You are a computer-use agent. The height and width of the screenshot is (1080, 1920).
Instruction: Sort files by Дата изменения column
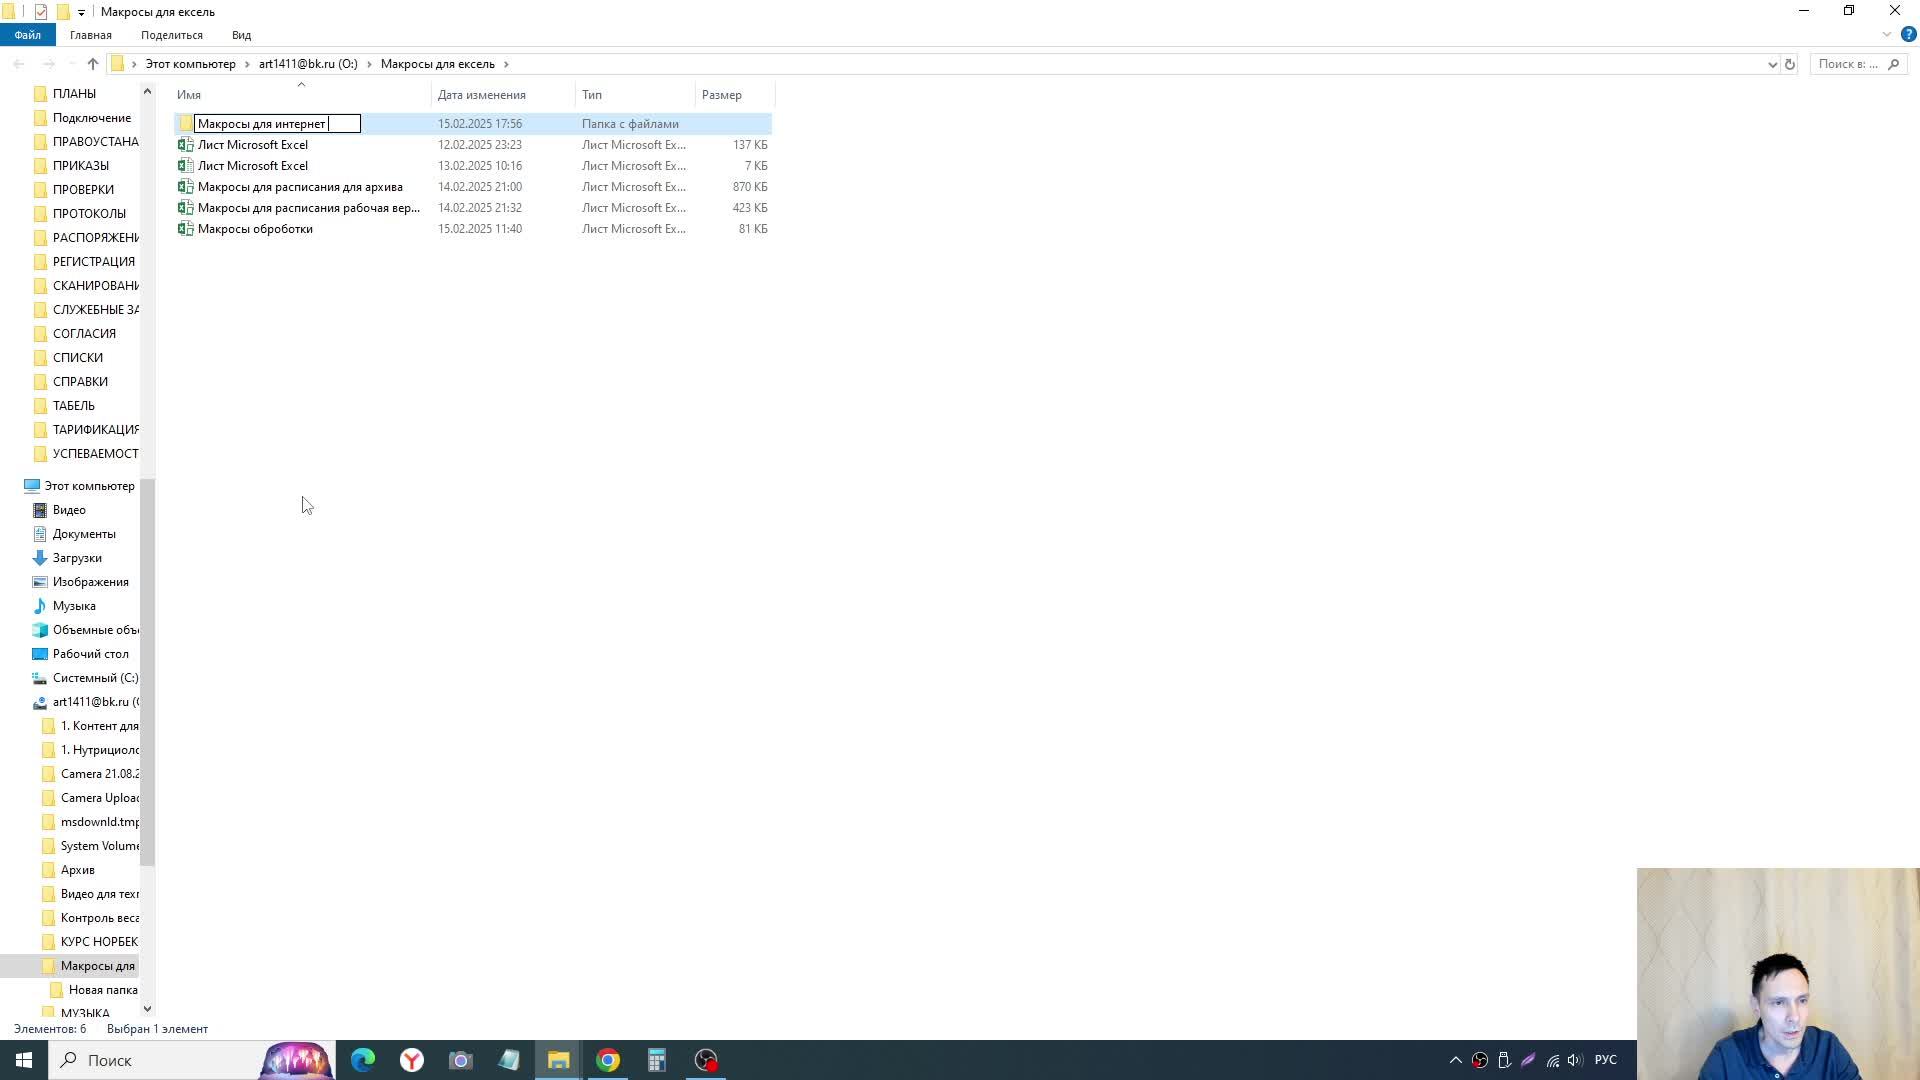click(x=481, y=95)
